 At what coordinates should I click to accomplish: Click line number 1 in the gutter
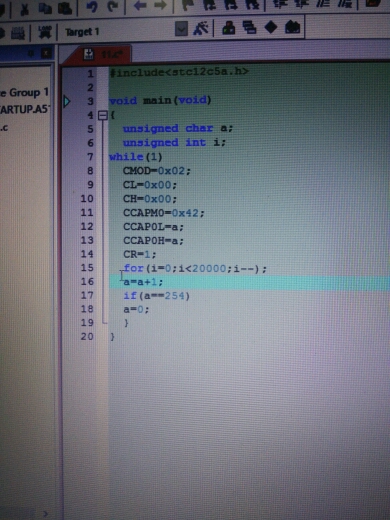click(90, 74)
